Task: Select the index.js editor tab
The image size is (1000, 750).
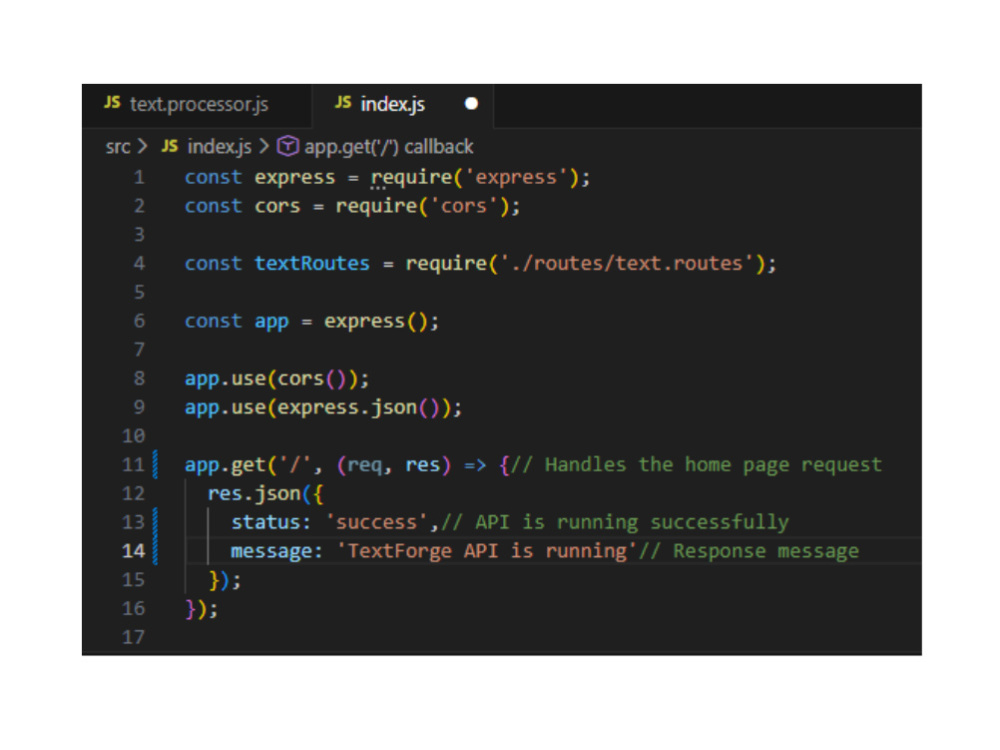Action: (x=403, y=104)
